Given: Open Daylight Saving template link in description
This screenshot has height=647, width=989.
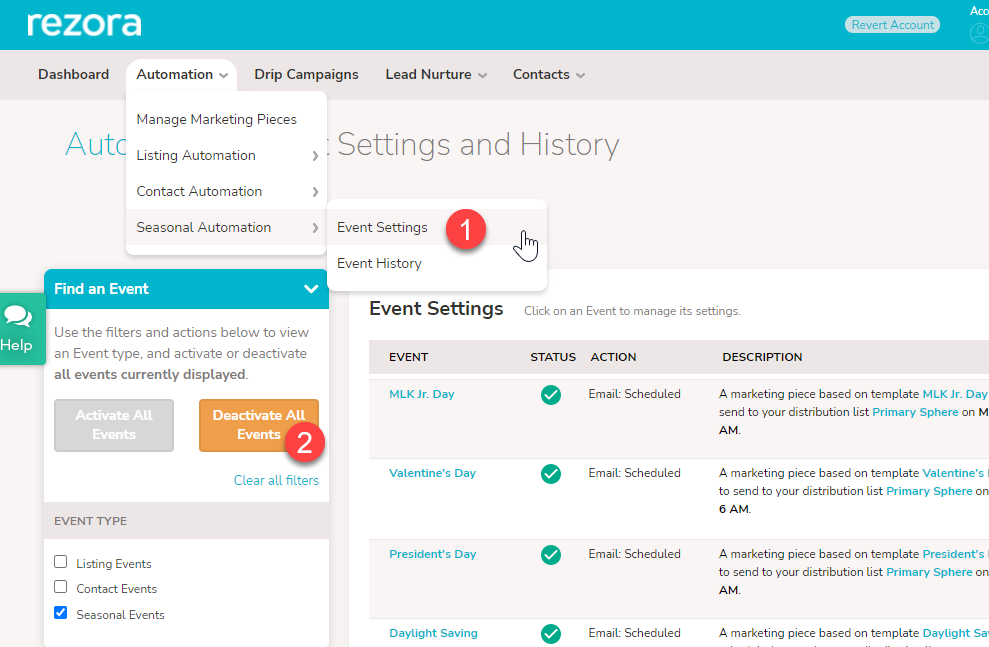Looking at the screenshot, I should [x=955, y=633].
